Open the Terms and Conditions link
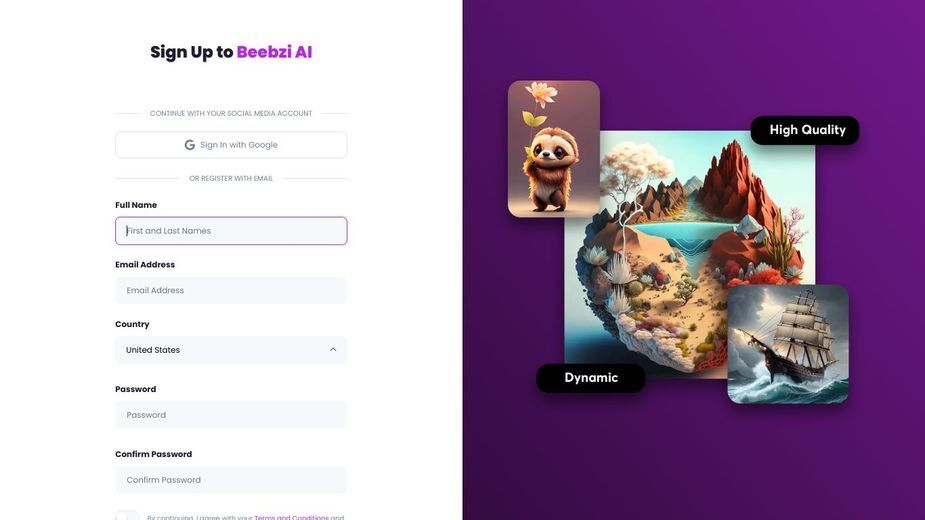 pos(291,518)
